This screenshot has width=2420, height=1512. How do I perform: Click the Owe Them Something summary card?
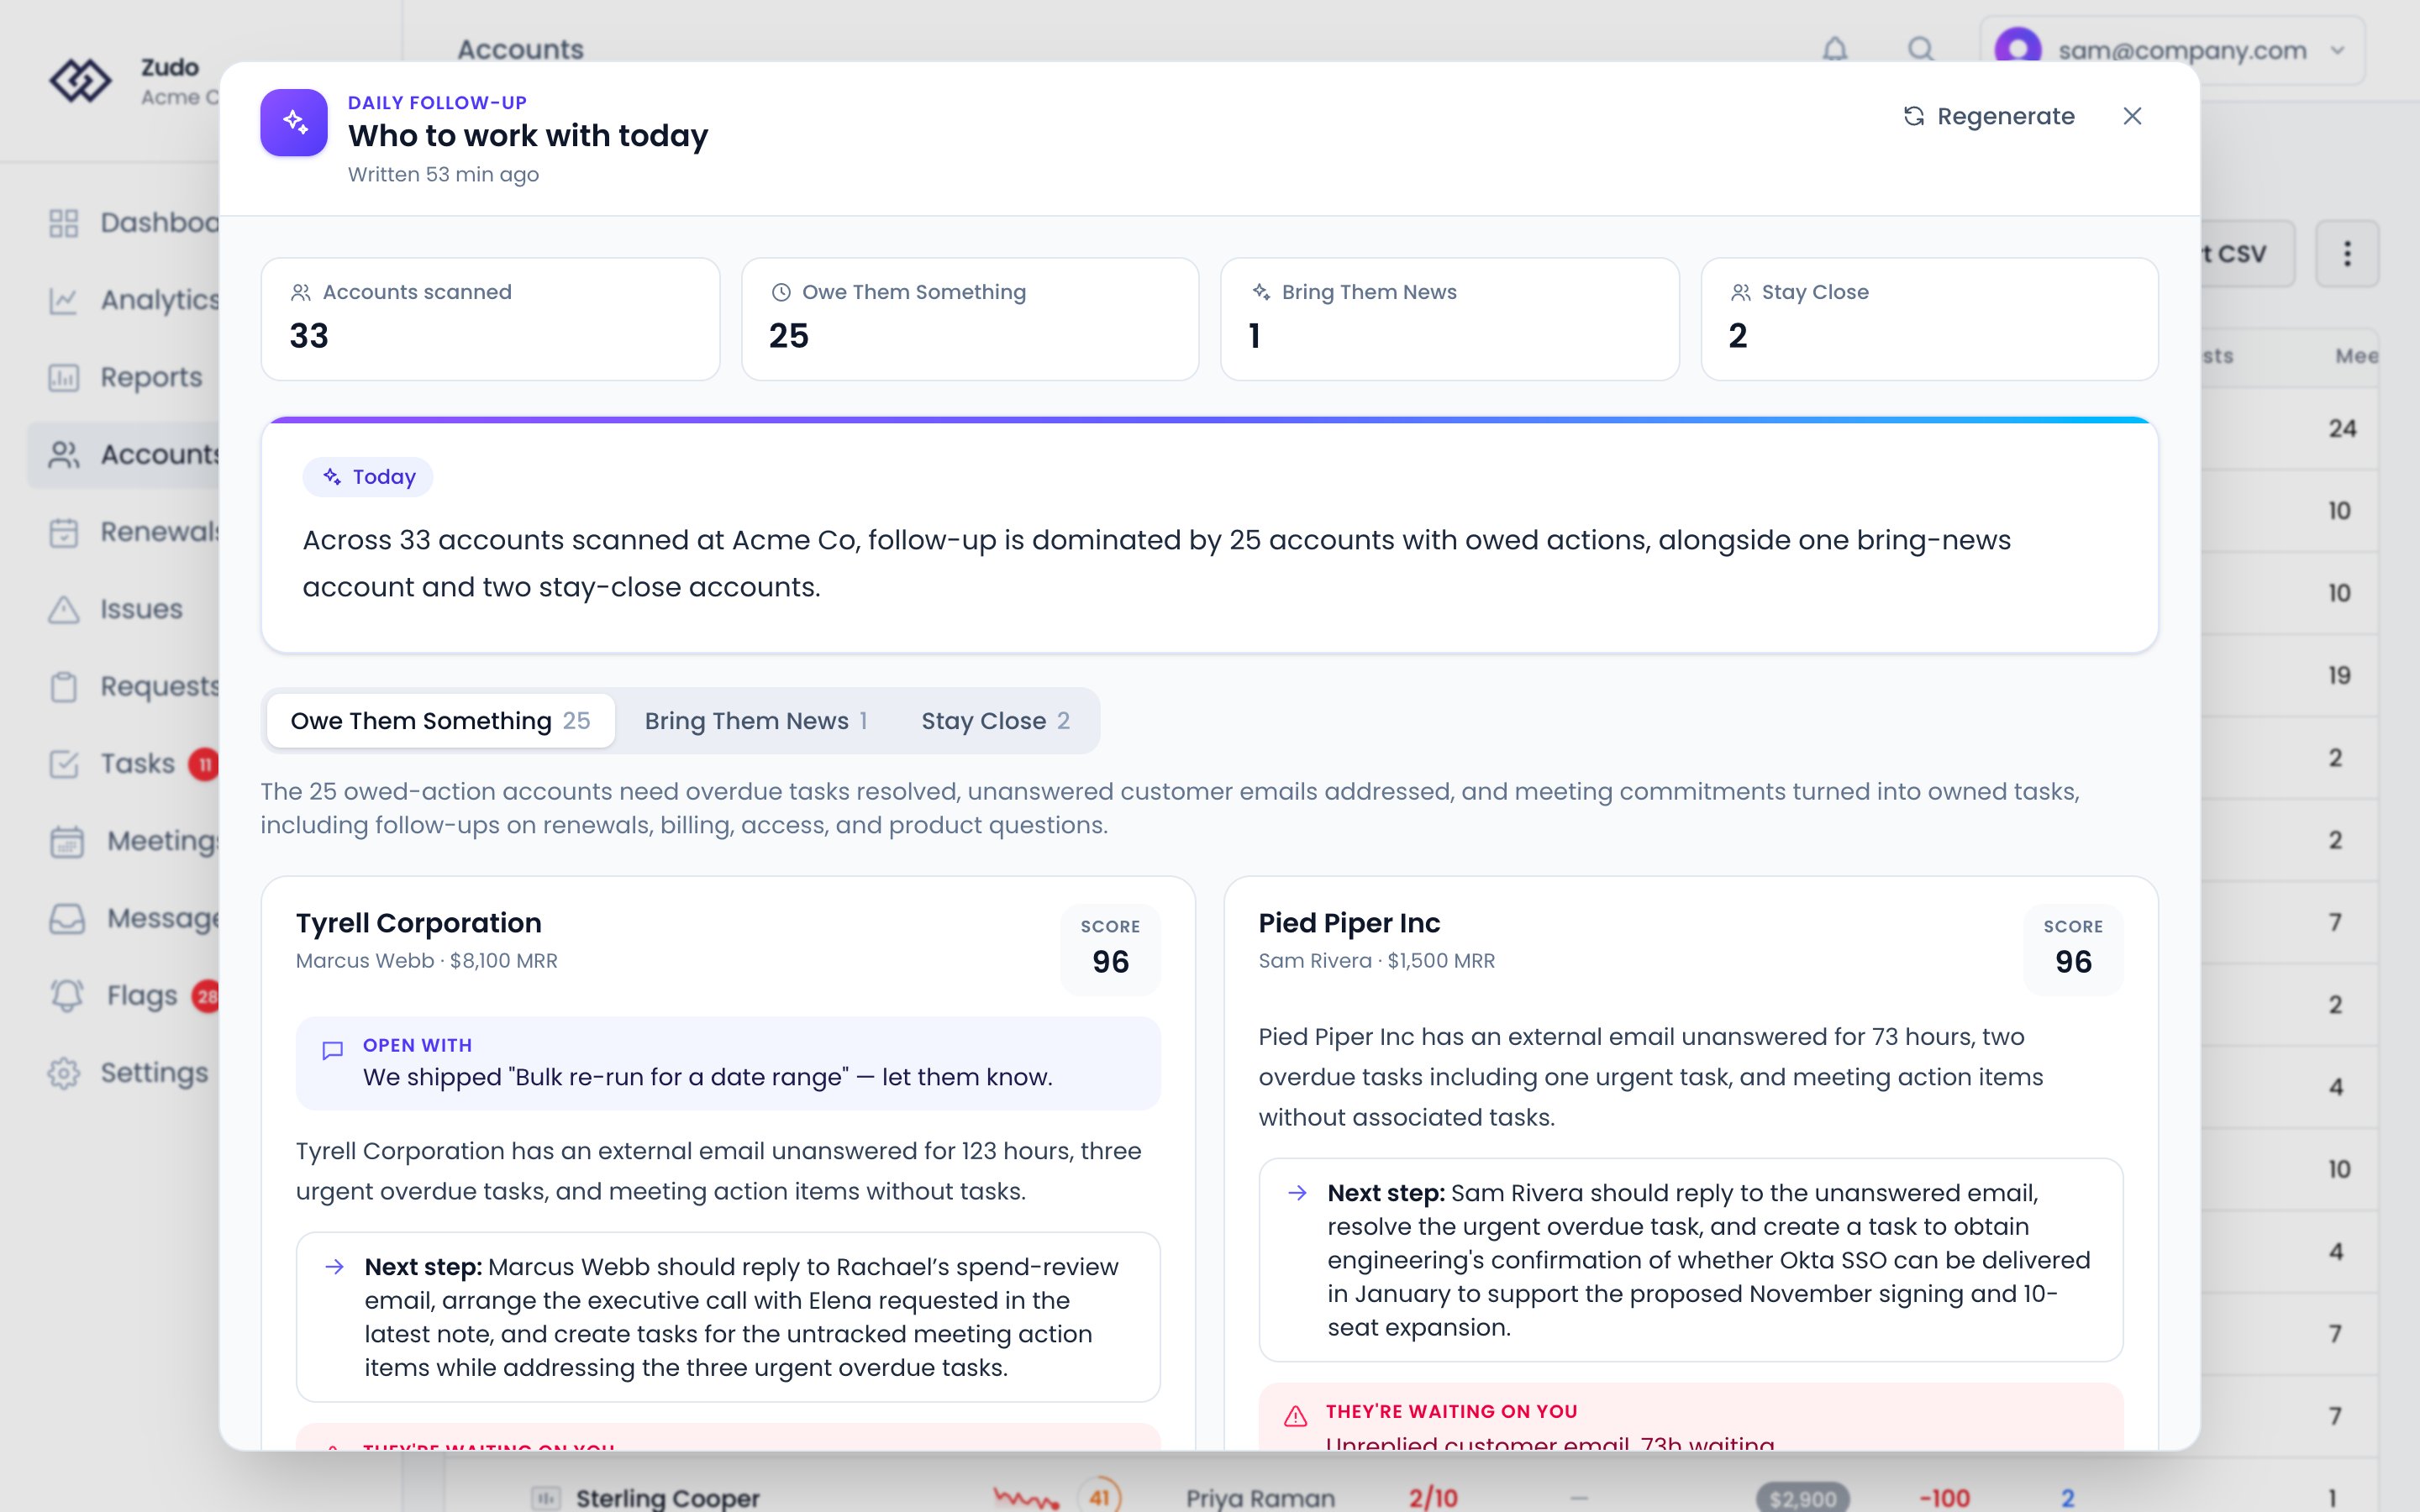(970, 319)
